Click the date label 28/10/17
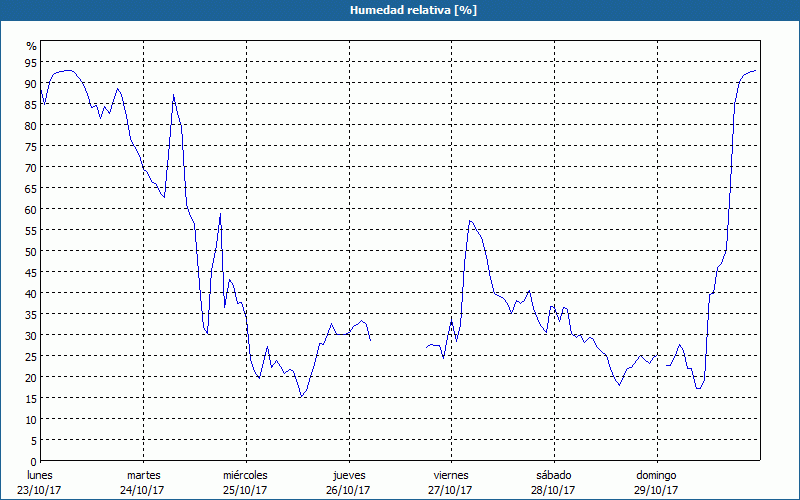Image resolution: width=800 pixels, height=500 pixels. (x=553, y=490)
